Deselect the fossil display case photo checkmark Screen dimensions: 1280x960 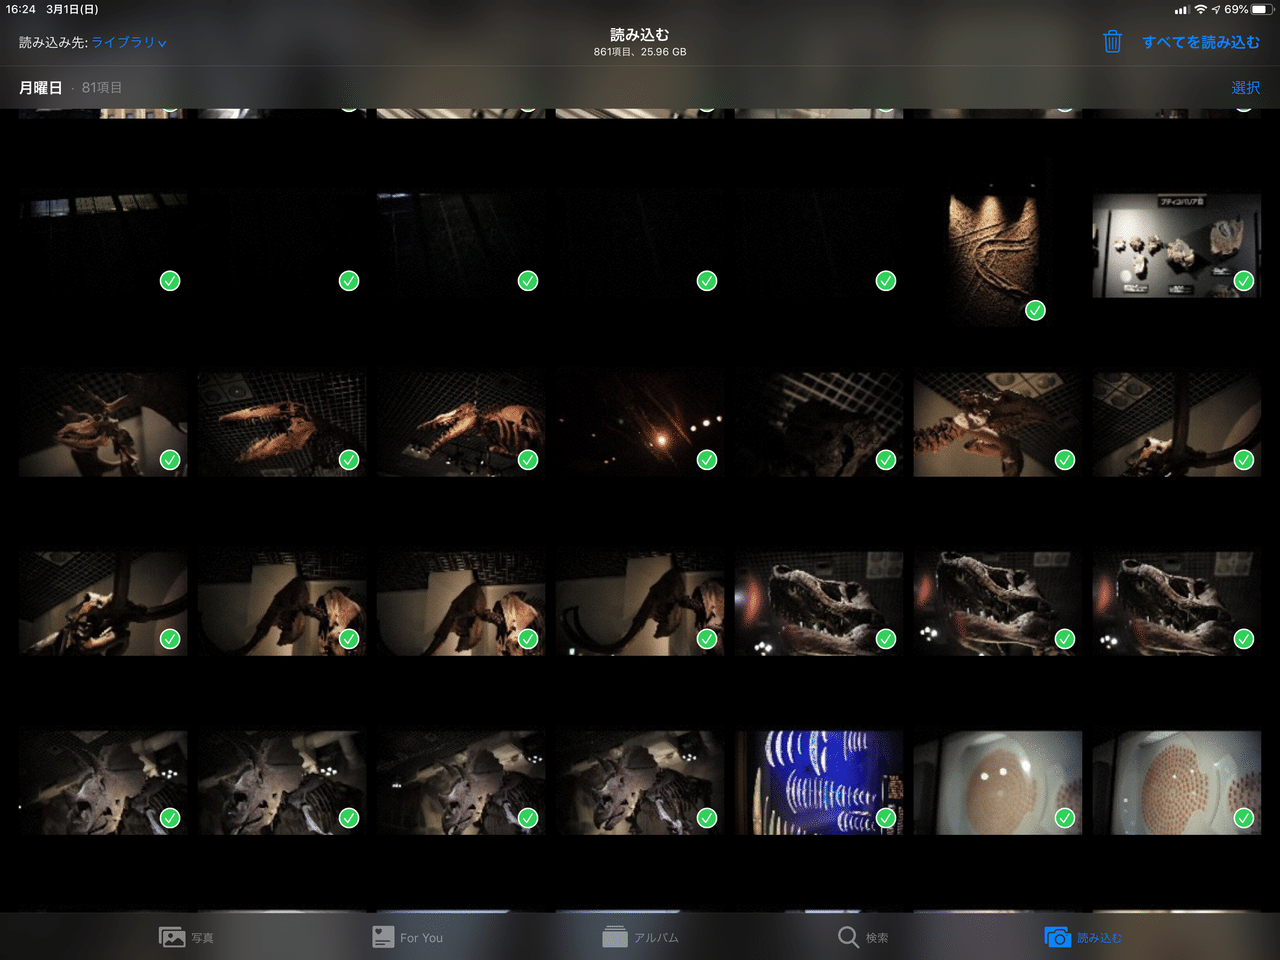1243,281
